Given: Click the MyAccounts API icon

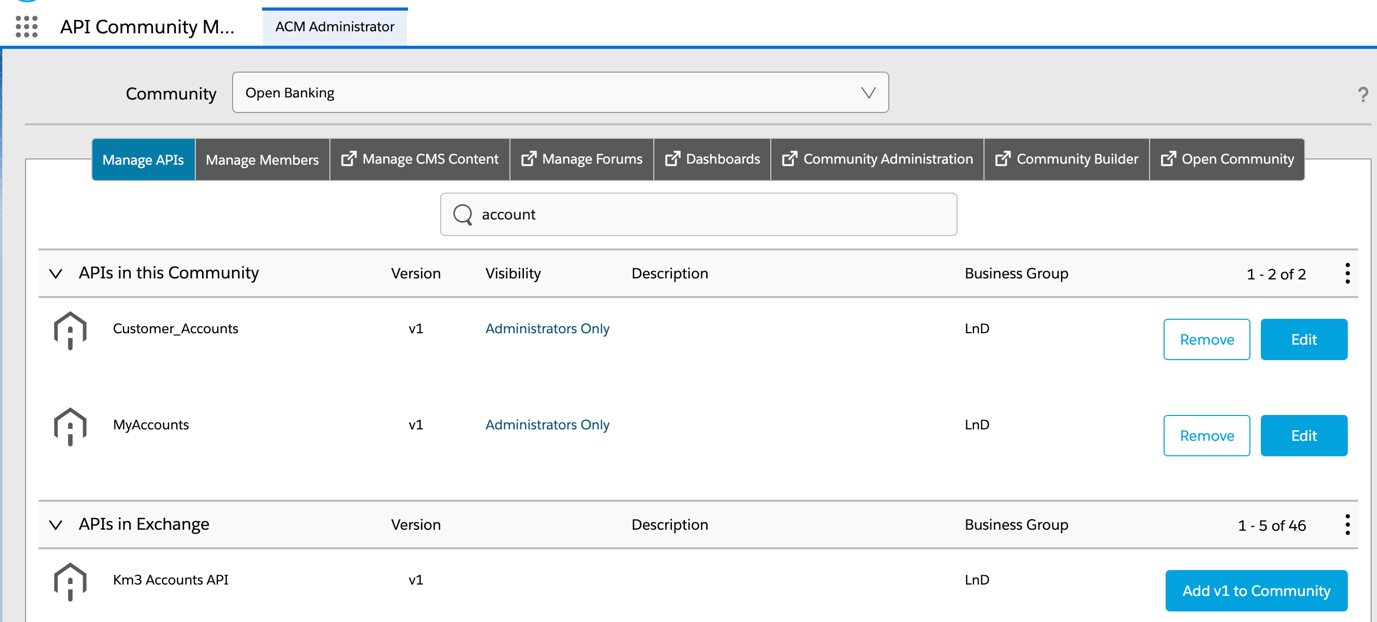Looking at the screenshot, I should [x=70, y=427].
